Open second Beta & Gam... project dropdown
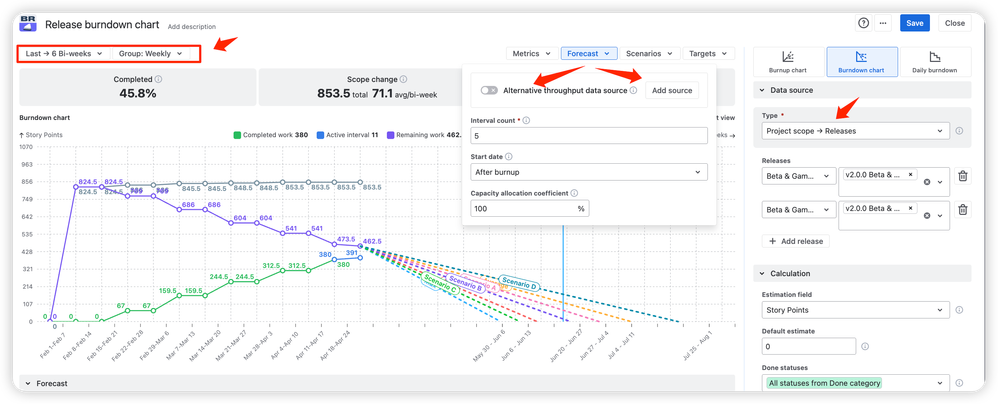Image resolution: width=998 pixels, height=404 pixels. (x=801, y=209)
